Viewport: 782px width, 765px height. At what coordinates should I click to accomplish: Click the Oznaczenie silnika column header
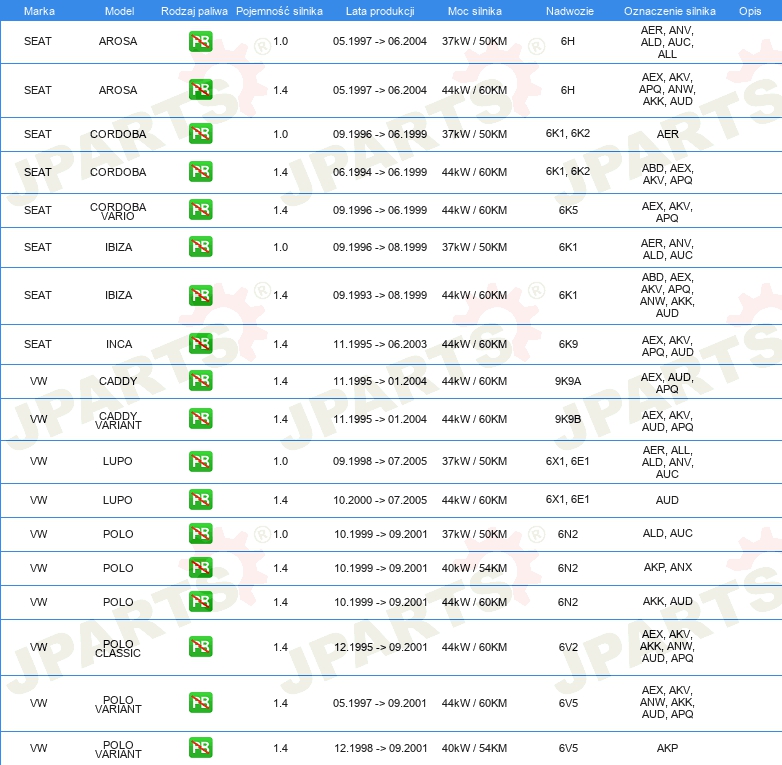click(669, 11)
